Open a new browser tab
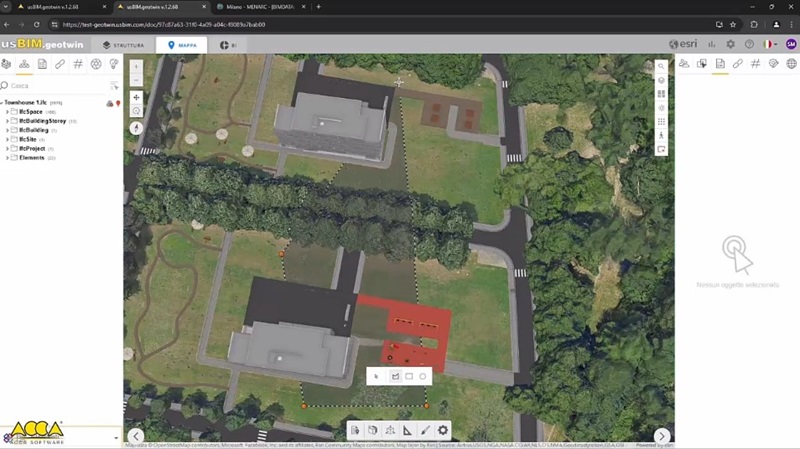800x449 pixels. (x=318, y=7)
